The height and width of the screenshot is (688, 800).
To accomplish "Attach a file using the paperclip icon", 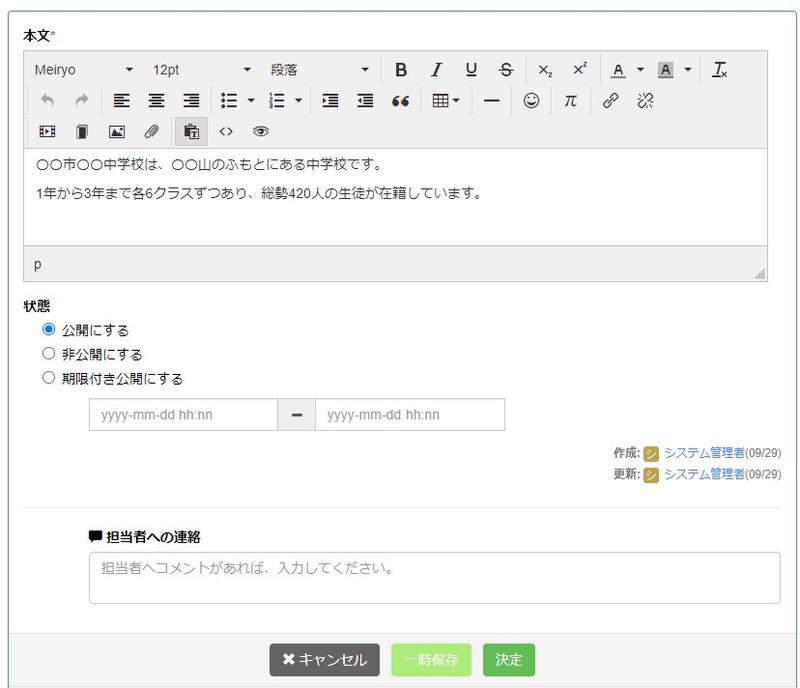I will click(x=152, y=132).
